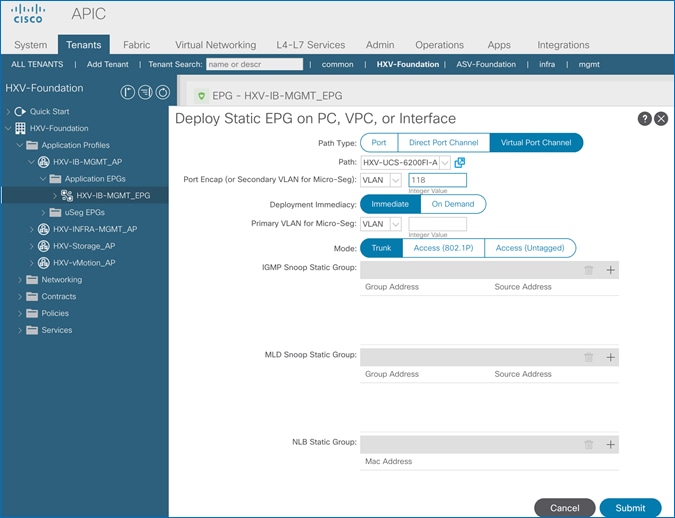The width and height of the screenshot is (675, 518).
Task: Click the first circular icon beside HXV-Foundation title
Action: pyautogui.click(x=127, y=92)
